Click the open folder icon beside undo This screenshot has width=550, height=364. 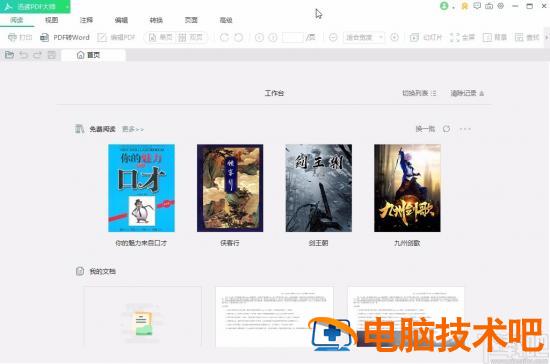click(9, 55)
